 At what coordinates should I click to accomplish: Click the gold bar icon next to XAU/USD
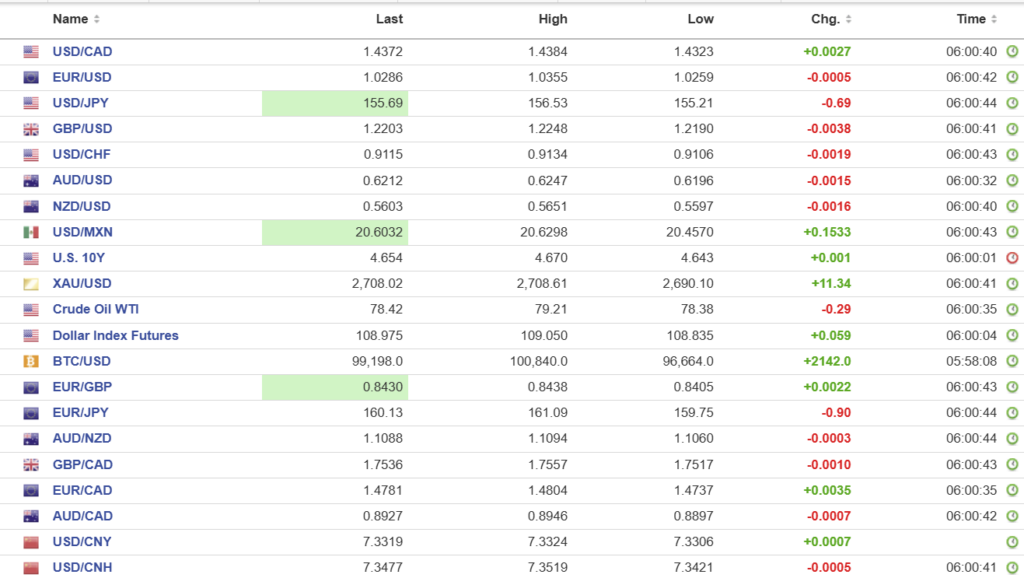pos(31,284)
